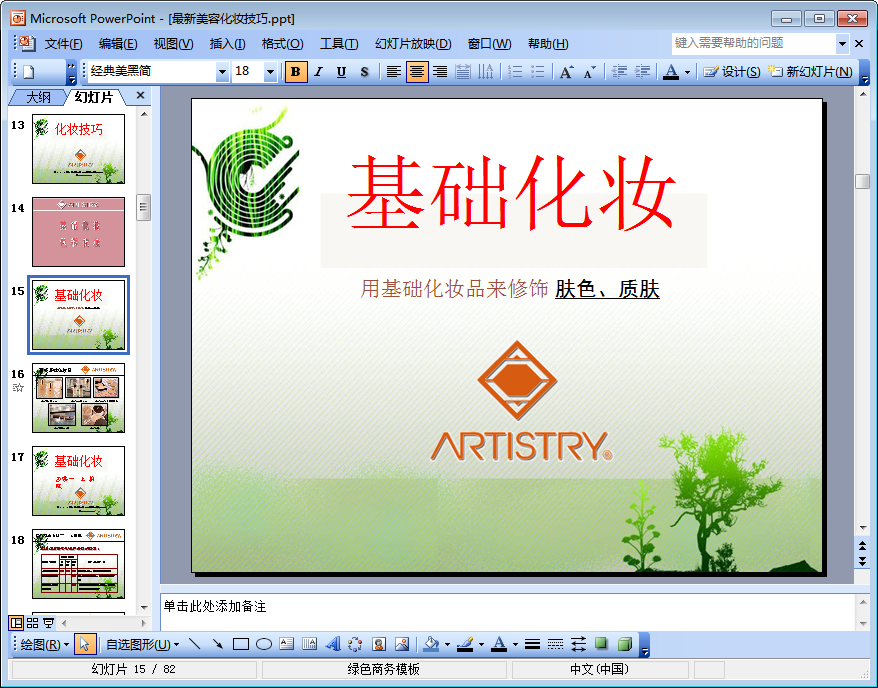Start slide show from current slide
Image resolution: width=878 pixels, height=688 pixels.
[x=49, y=623]
